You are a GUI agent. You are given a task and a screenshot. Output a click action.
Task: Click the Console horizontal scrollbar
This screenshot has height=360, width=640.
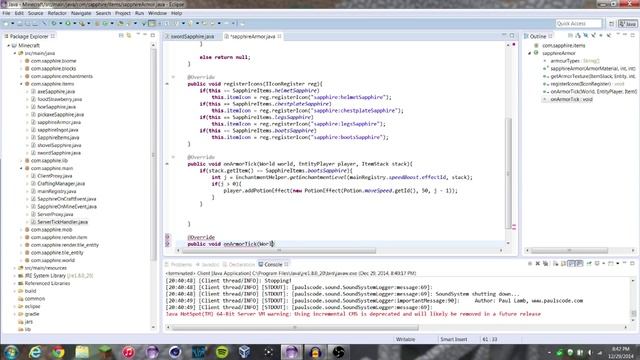(x=295, y=327)
